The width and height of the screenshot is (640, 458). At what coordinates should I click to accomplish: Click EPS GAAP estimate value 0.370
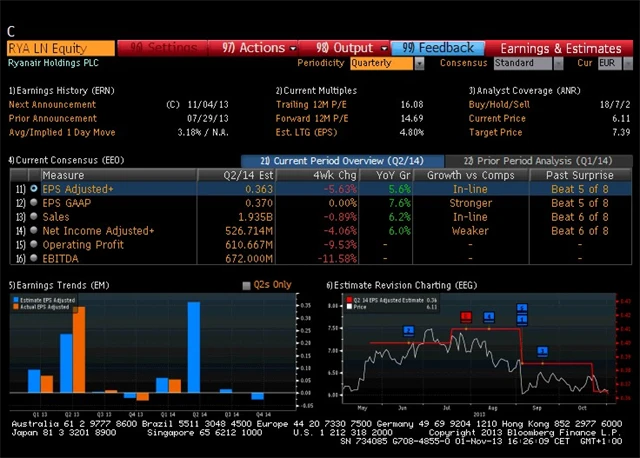tap(259, 203)
